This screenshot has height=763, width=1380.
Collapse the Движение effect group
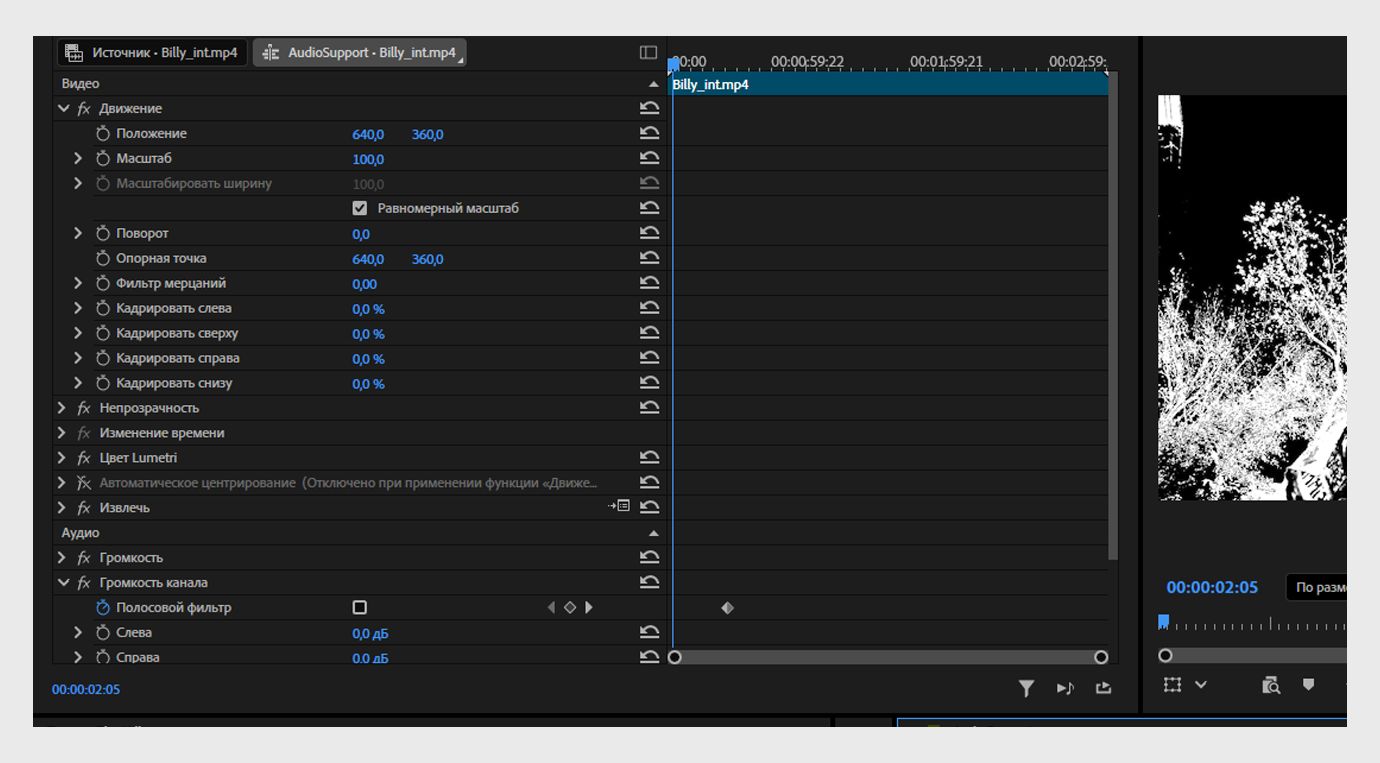click(x=64, y=108)
